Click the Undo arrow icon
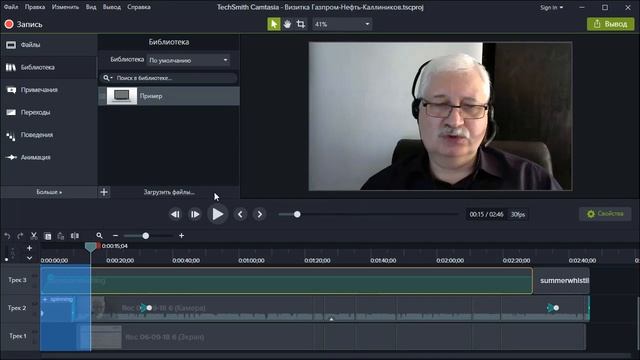Screen dimensions: 640x360 point(7,236)
